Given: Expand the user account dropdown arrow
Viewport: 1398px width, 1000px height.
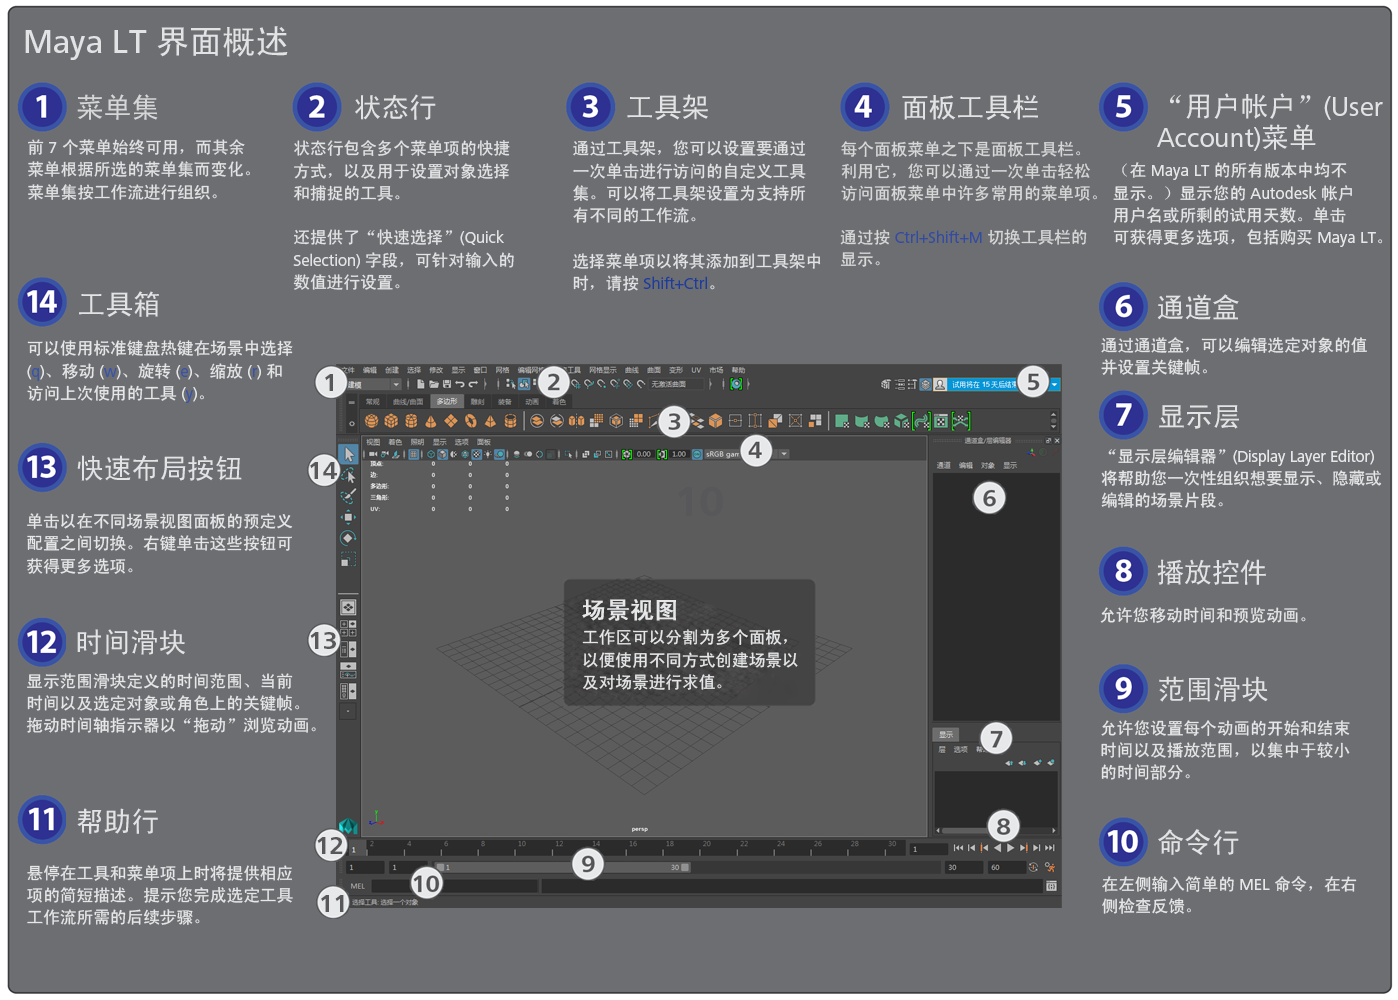Looking at the screenshot, I should pyautogui.click(x=1054, y=384).
